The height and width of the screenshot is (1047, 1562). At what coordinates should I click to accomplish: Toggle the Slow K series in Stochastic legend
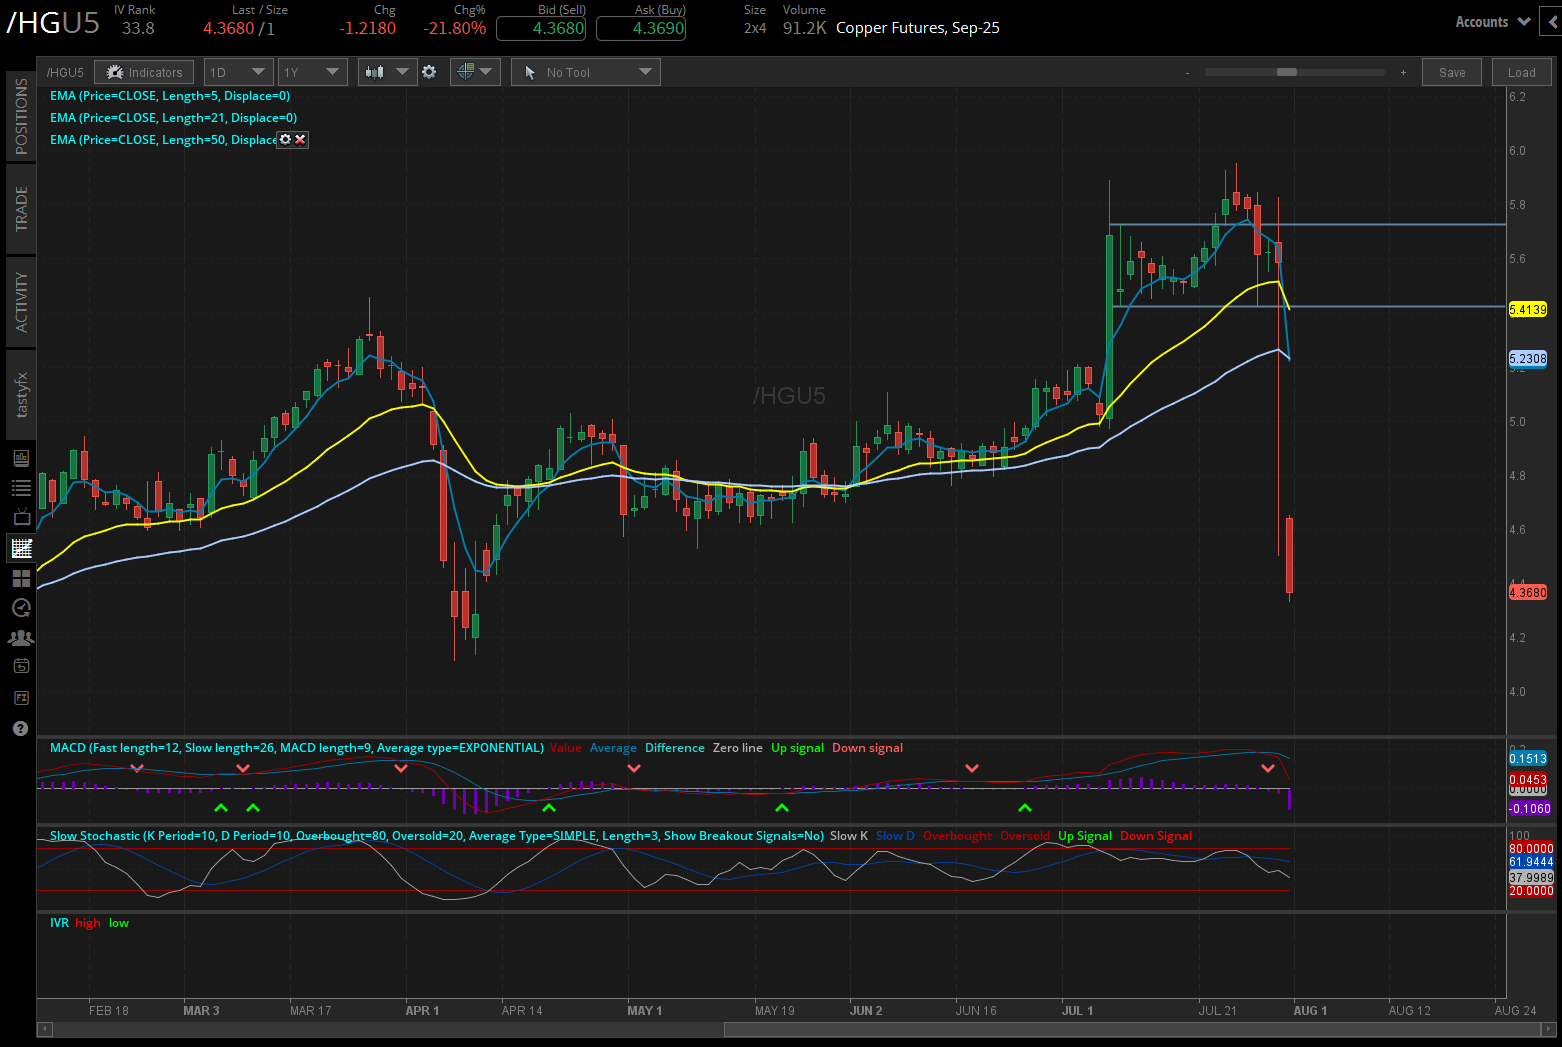pos(849,835)
